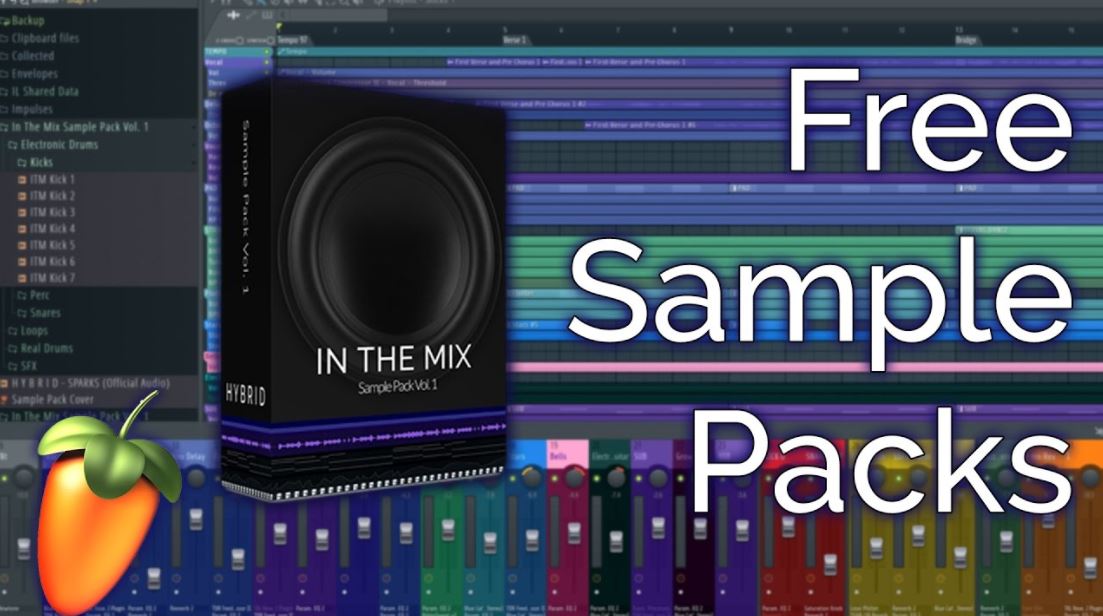Click the Sample Pack Cover file icon

pos(4,399)
